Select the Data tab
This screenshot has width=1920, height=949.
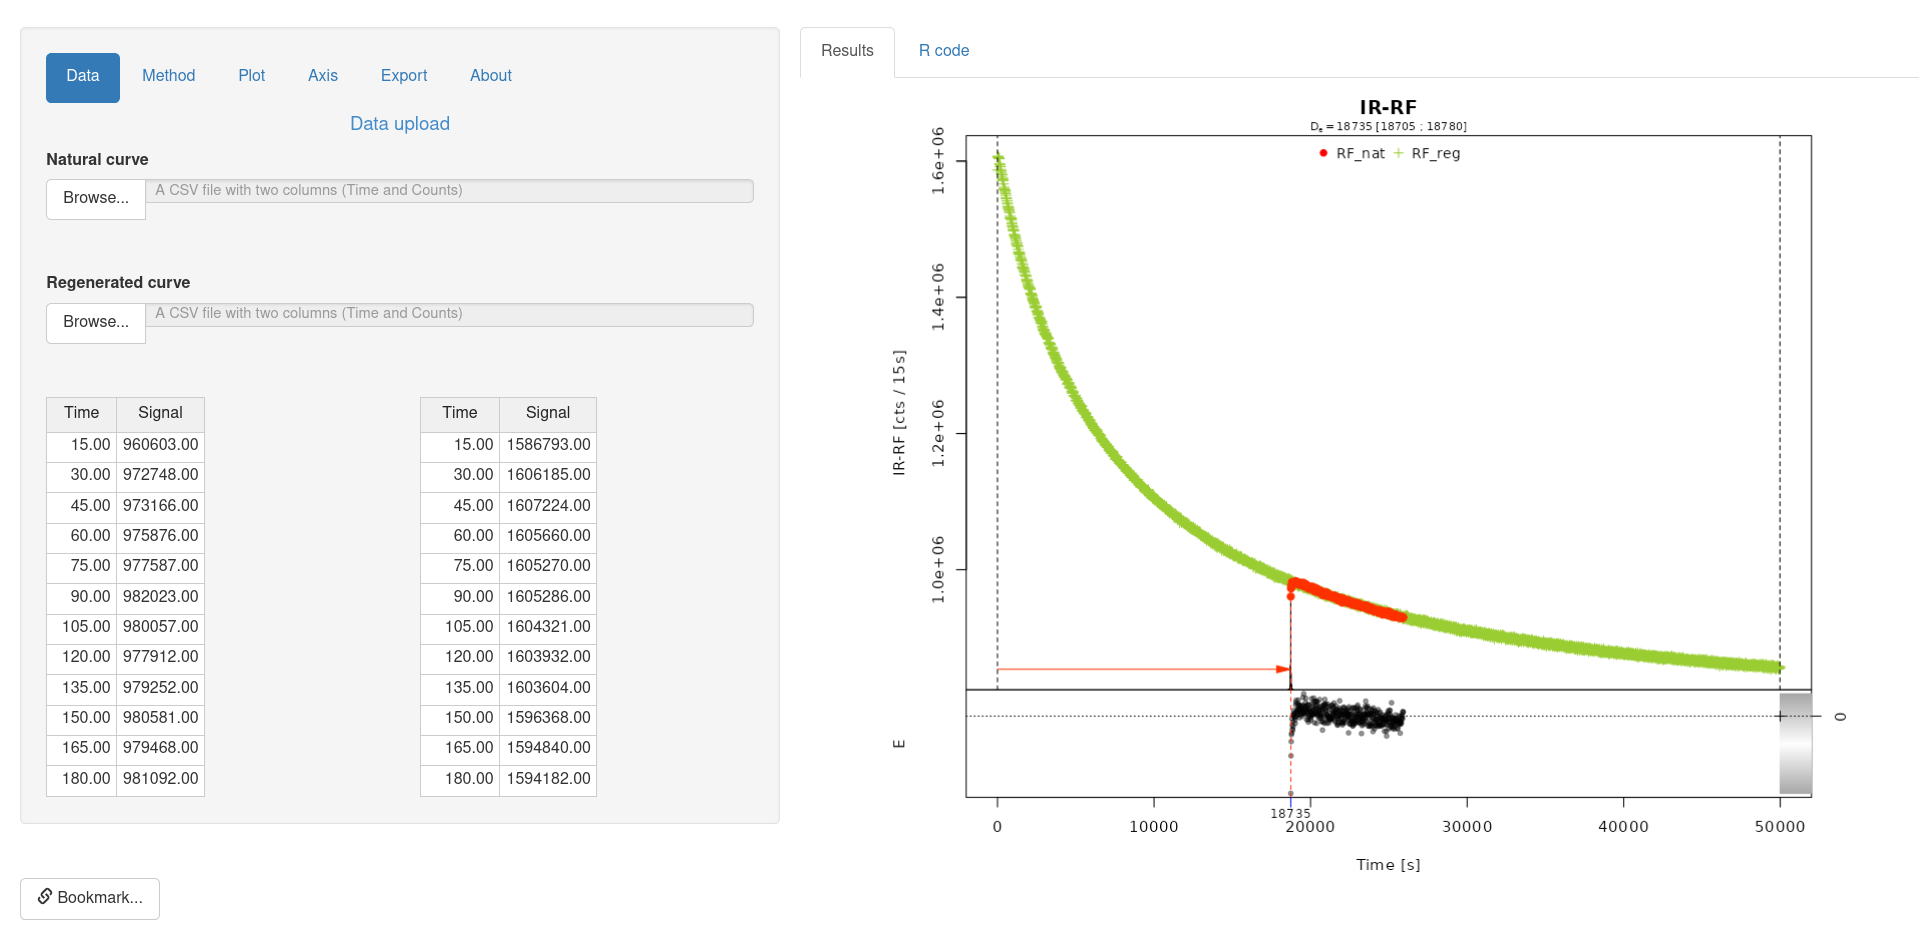click(x=83, y=76)
